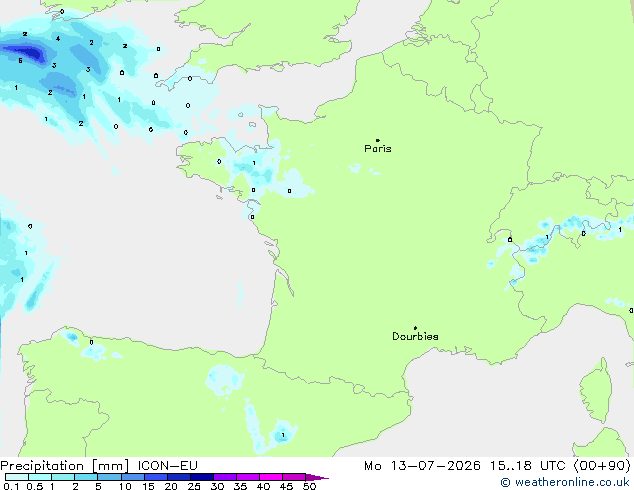The image size is (634, 490).
Task: Click the '15..18 UTC' time range text
Action: click(528, 466)
